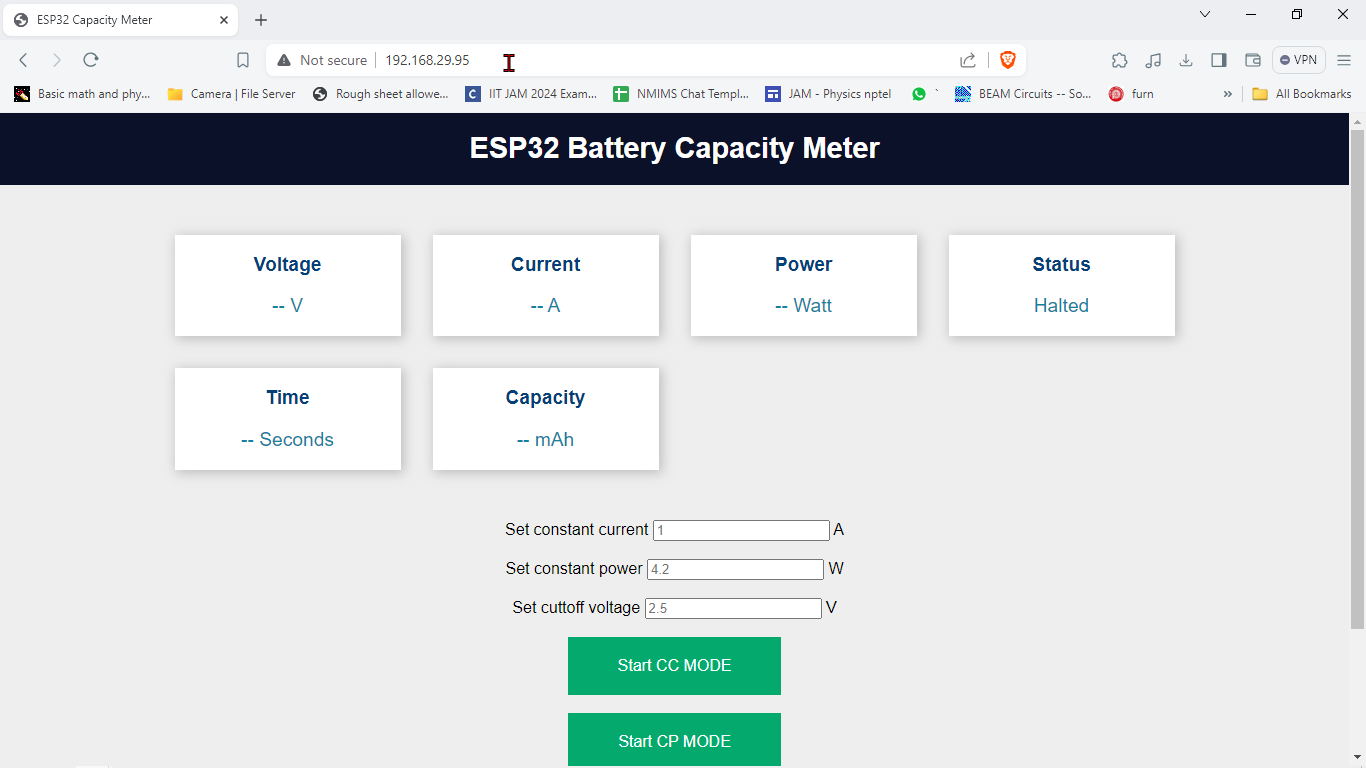
Task: Click the Set constant current input field
Action: click(741, 530)
